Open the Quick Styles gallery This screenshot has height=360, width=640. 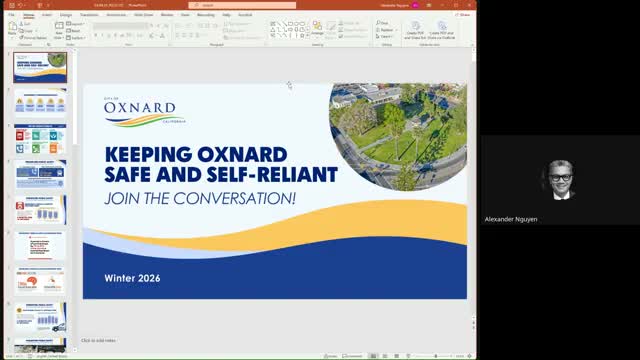331,29
